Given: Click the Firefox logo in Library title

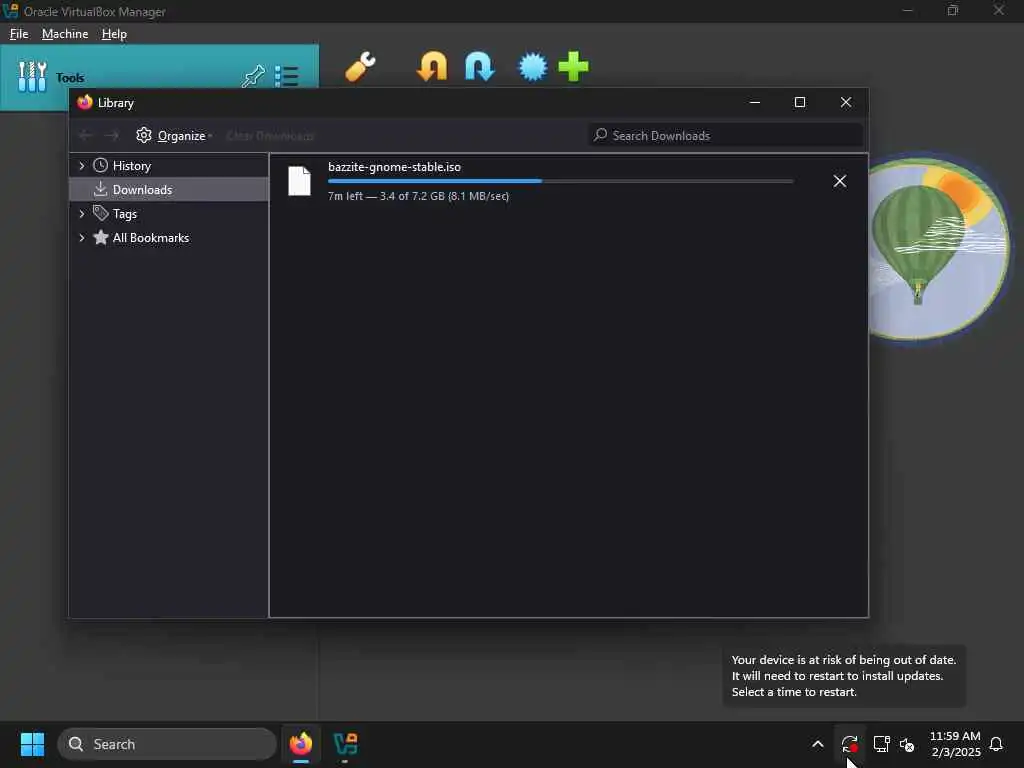Looking at the screenshot, I should point(85,103).
